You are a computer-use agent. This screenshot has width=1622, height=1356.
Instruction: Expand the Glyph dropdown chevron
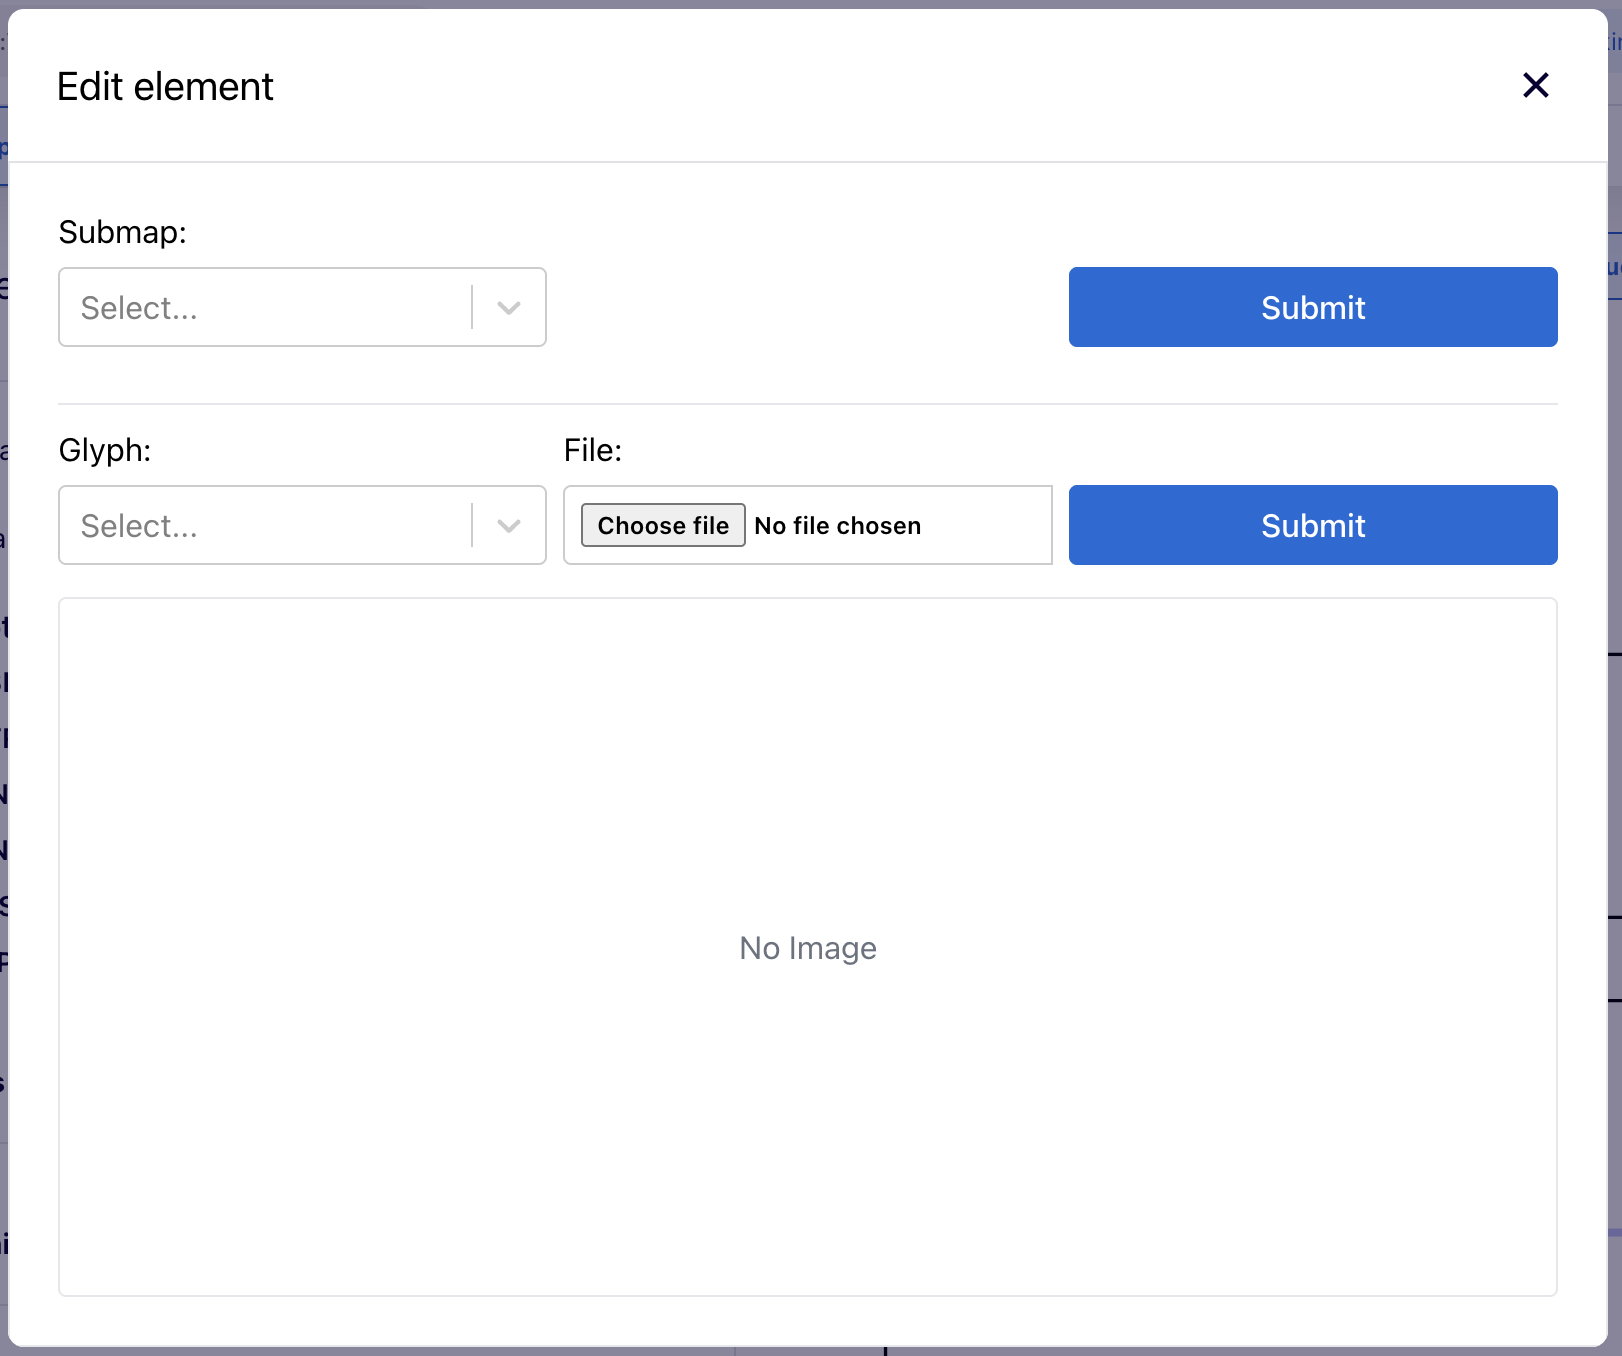[x=509, y=526]
